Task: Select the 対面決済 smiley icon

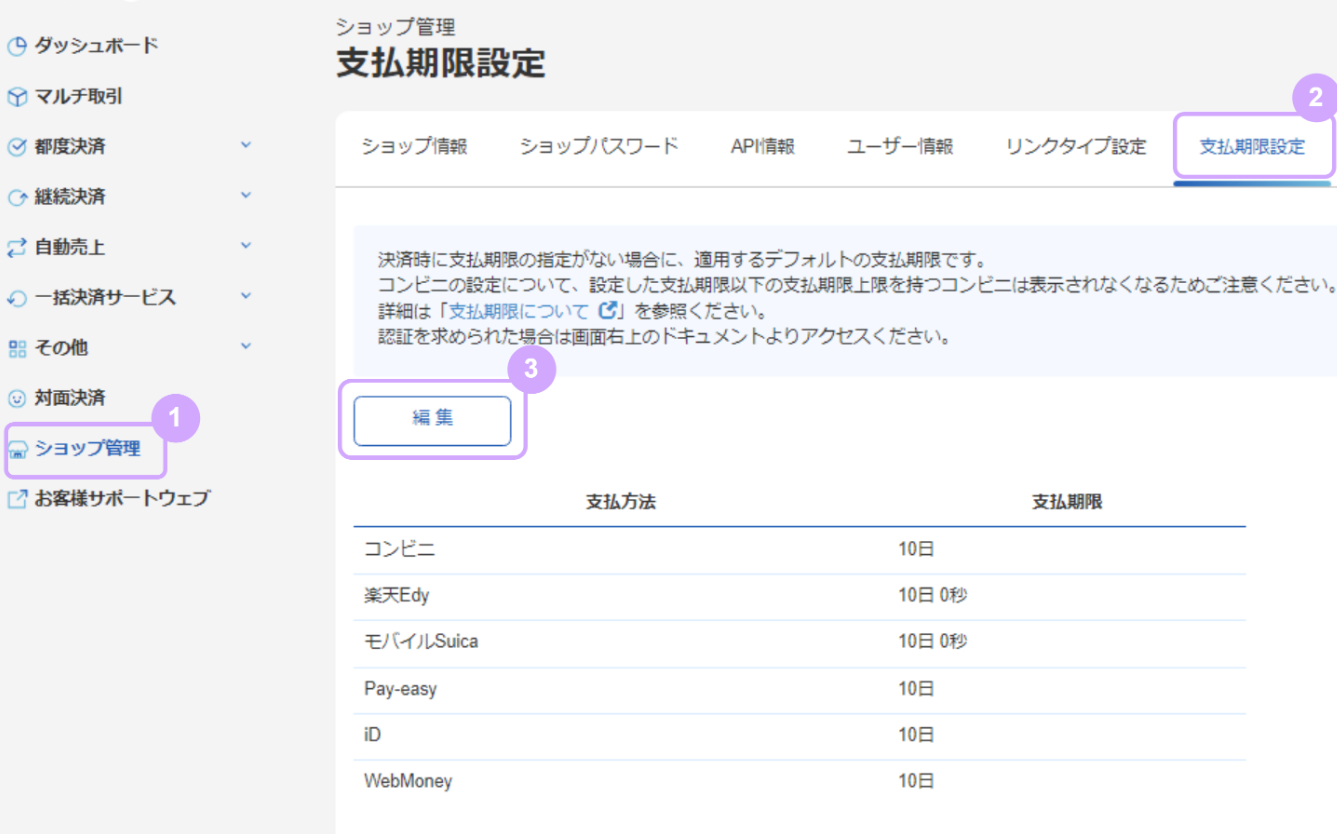Action: click(x=17, y=397)
